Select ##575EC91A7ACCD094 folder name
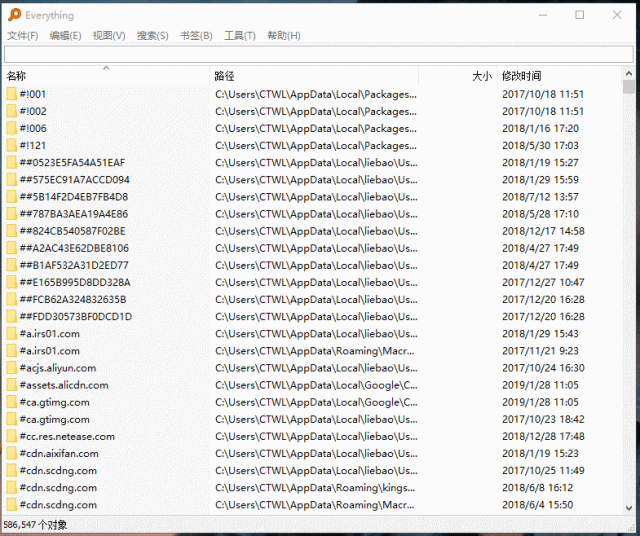Image resolution: width=640 pixels, height=536 pixels. (x=75, y=180)
